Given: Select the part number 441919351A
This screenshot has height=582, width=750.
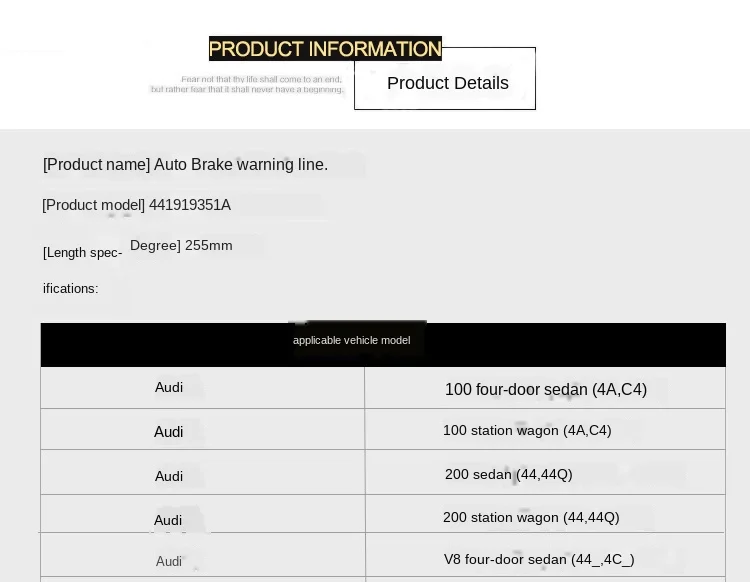Looking at the screenshot, I should tap(190, 205).
